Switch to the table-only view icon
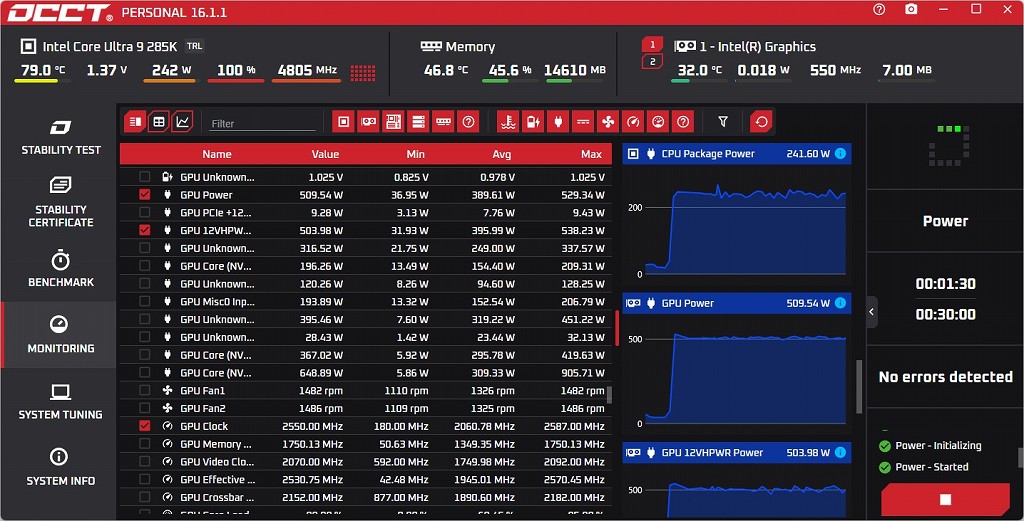Viewport: 1024px width, 521px height. tap(159, 121)
